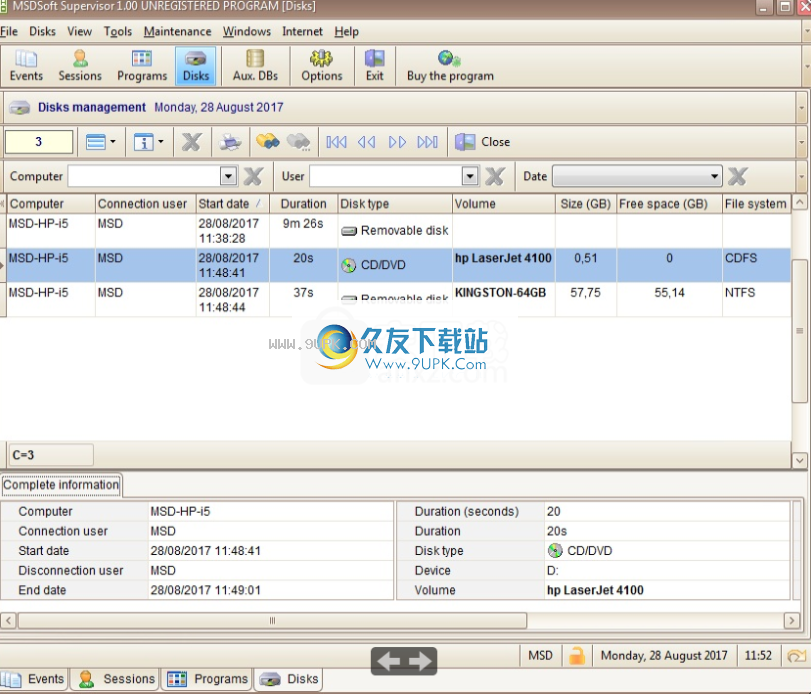Open the Windows menu

point(247,32)
